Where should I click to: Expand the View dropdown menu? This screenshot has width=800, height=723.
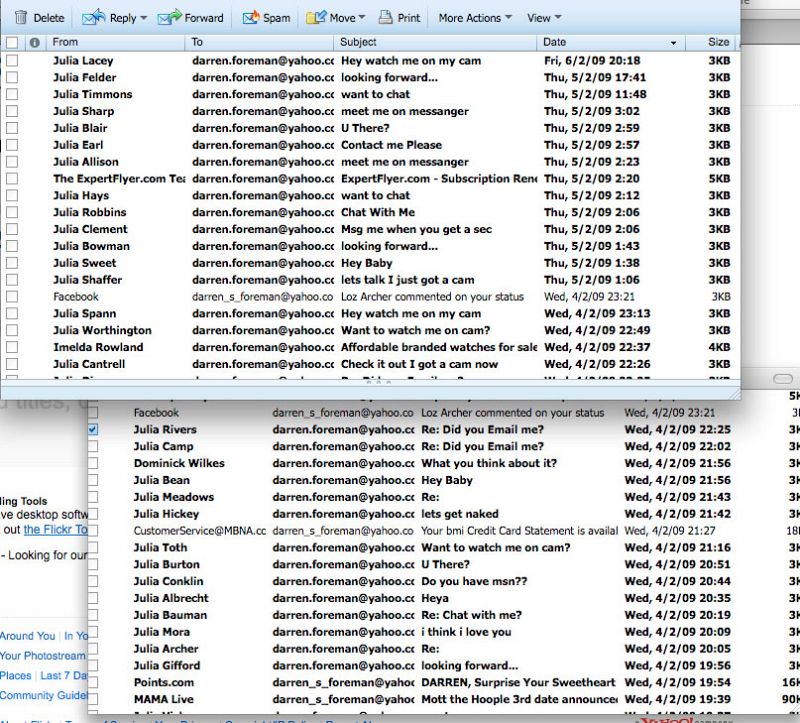(x=544, y=17)
